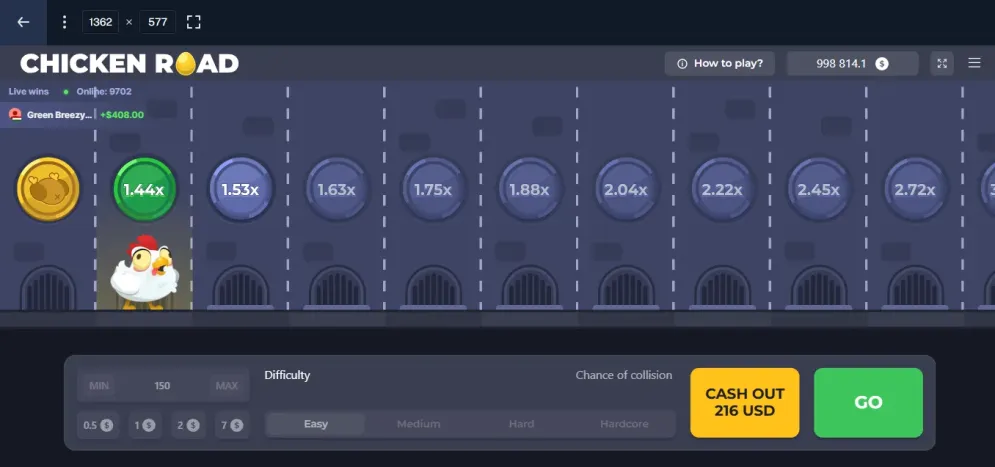995x467 pixels.
Task: Click the 2.04x multiplier coin
Action: pyautogui.click(x=626, y=189)
